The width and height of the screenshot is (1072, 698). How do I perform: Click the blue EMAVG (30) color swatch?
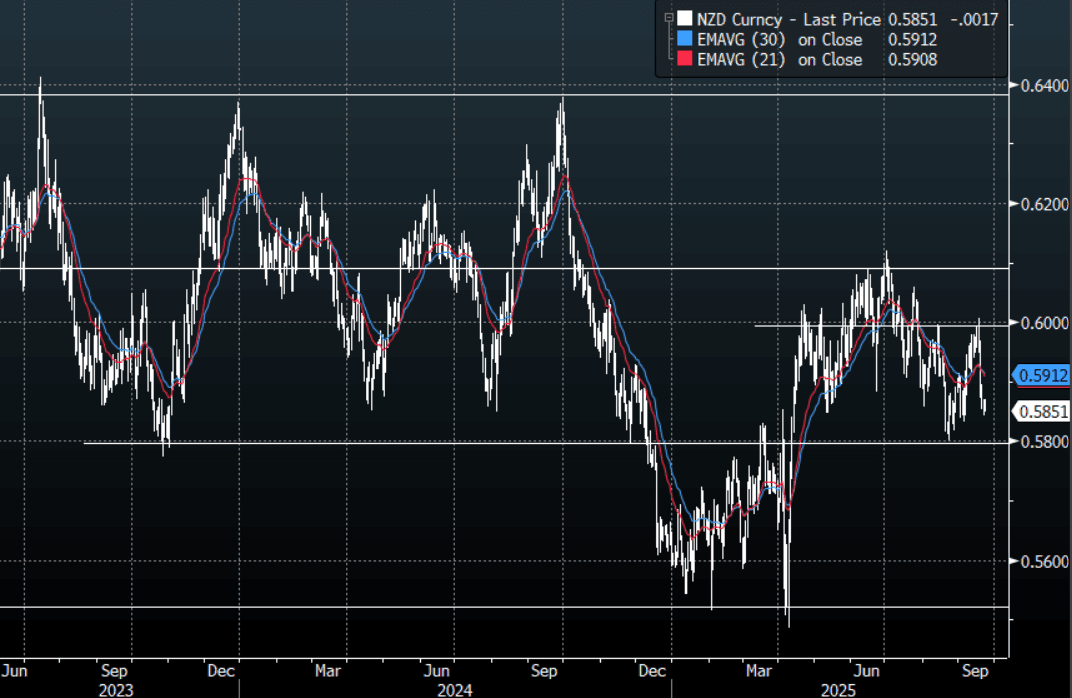click(684, 40)
